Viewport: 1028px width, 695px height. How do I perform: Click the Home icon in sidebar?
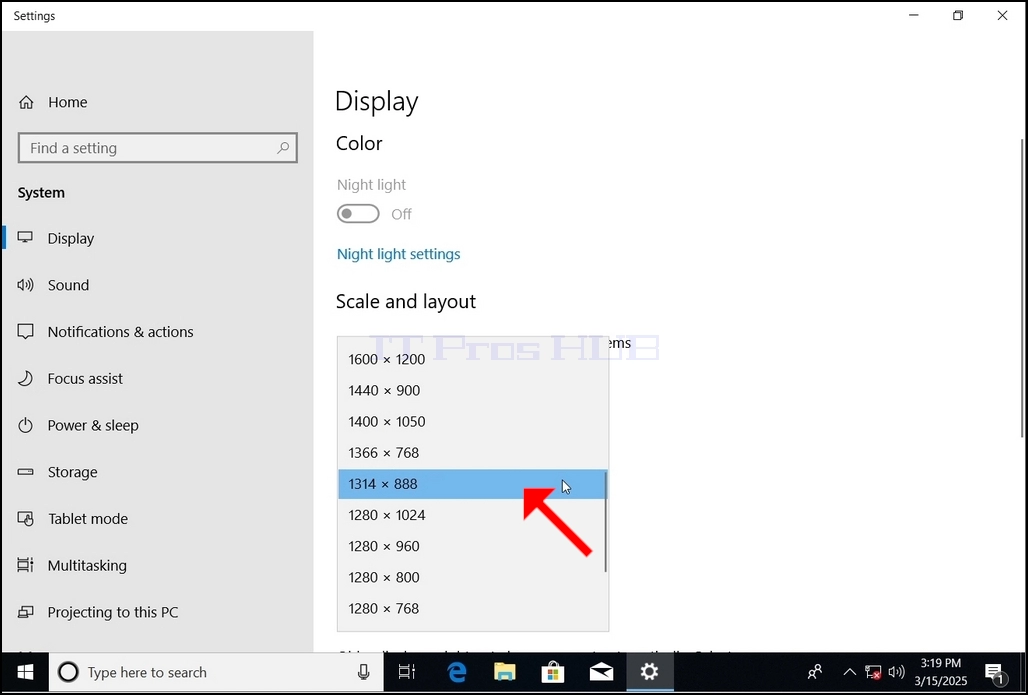(26, 102)
